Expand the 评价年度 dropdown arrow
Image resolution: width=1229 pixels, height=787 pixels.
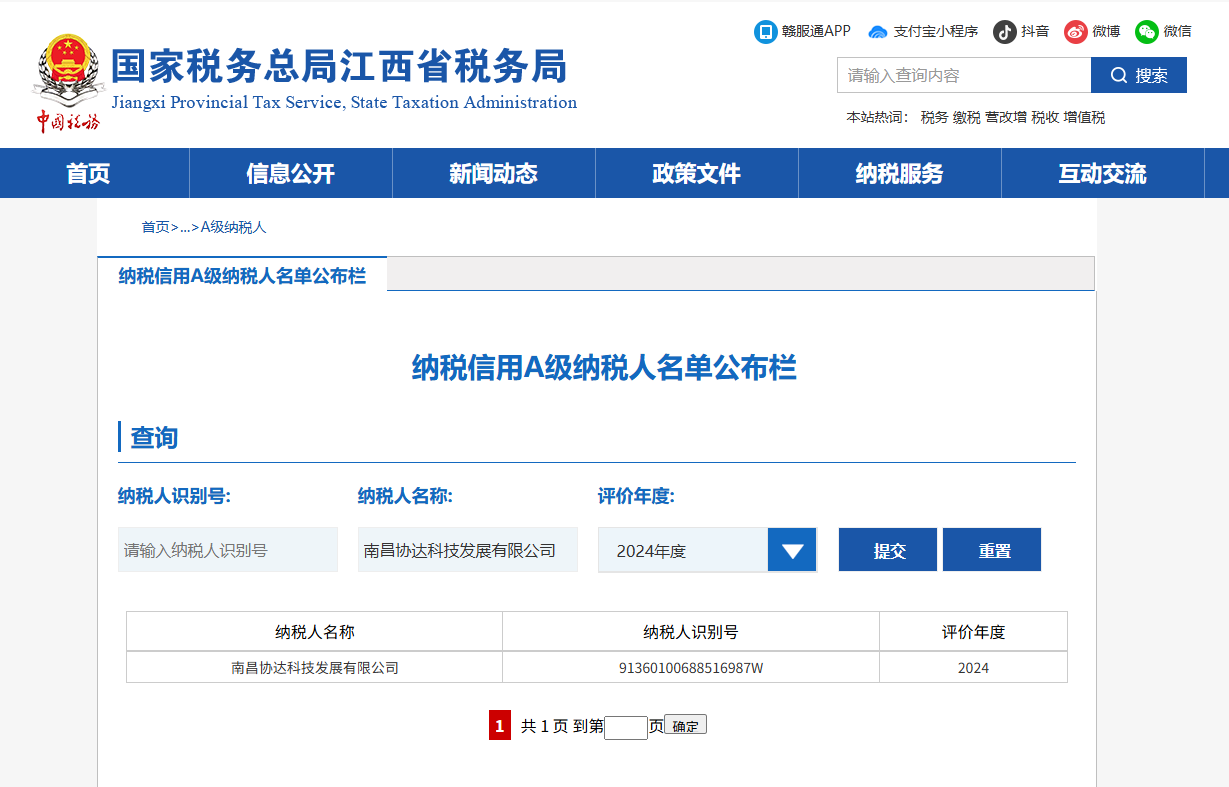[x=792, y=551]
